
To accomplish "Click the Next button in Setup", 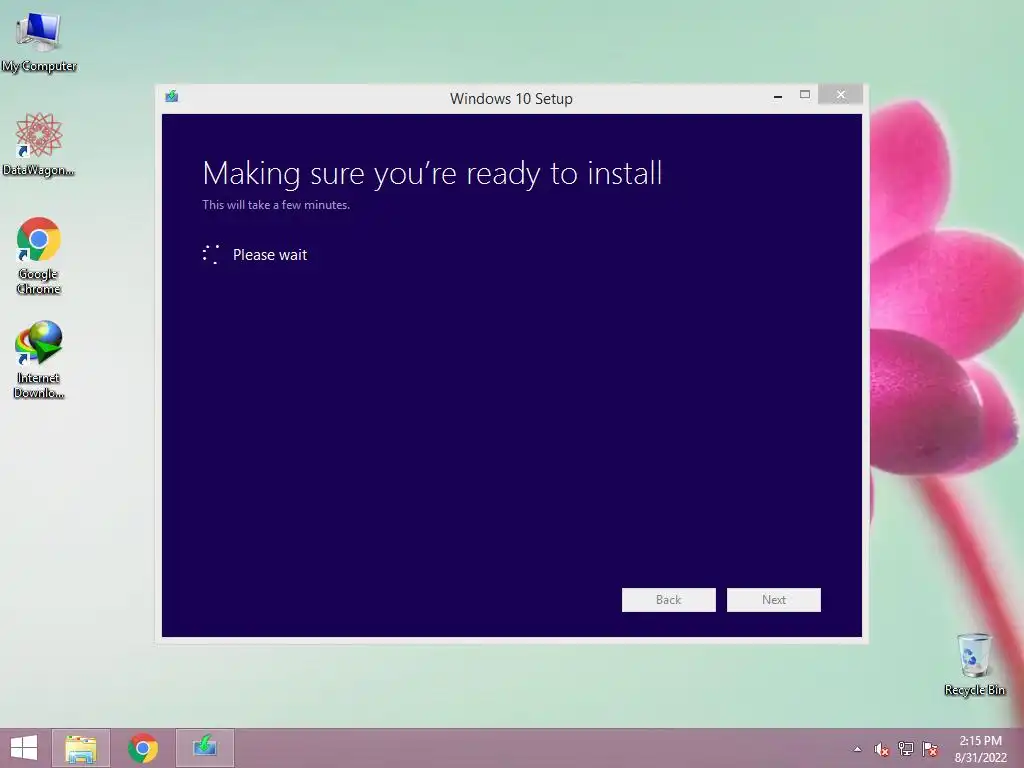I will pos(774,600).
